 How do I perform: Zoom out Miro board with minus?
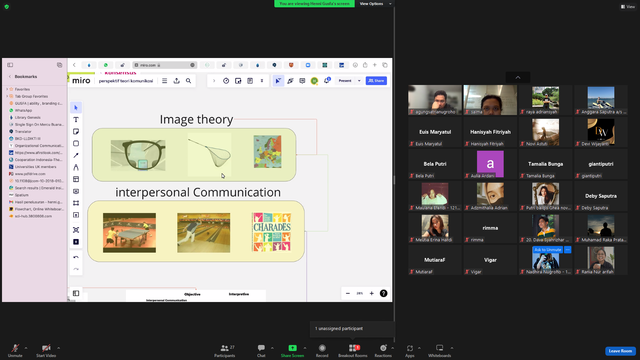(348, 293)
